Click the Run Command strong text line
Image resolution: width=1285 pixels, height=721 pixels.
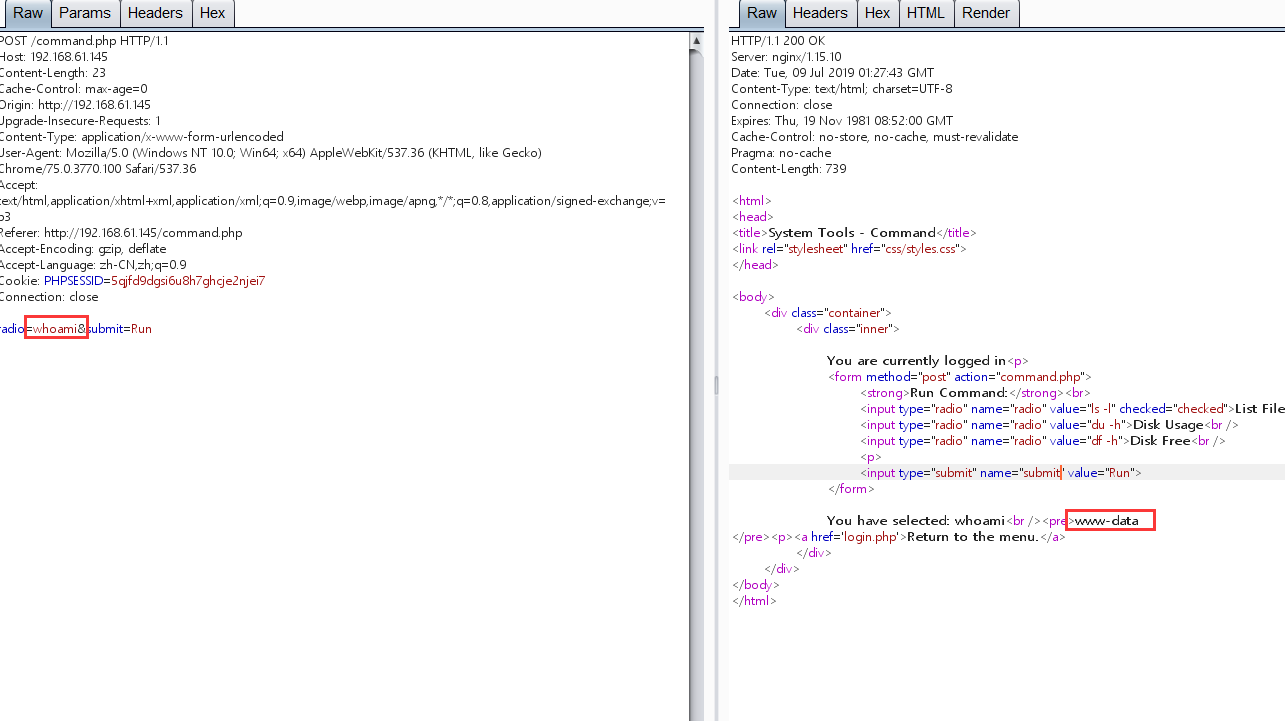[975, 393]
